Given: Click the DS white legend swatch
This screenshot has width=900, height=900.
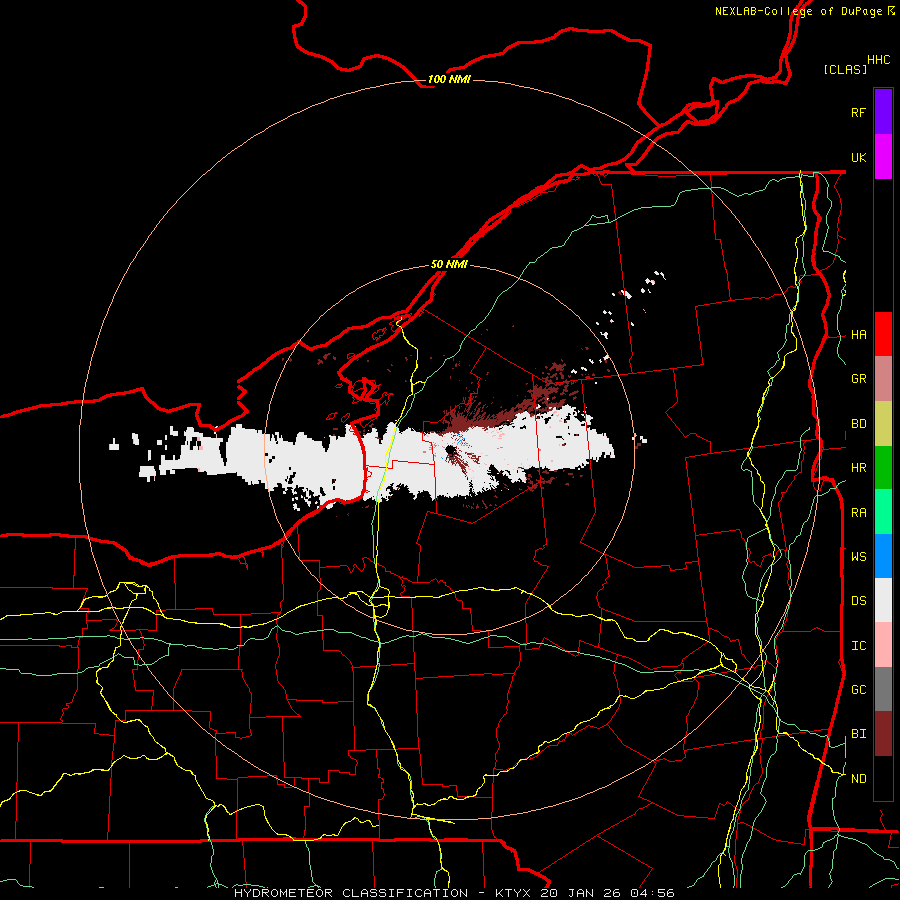Looking at the screenshot, I should 883,600.
